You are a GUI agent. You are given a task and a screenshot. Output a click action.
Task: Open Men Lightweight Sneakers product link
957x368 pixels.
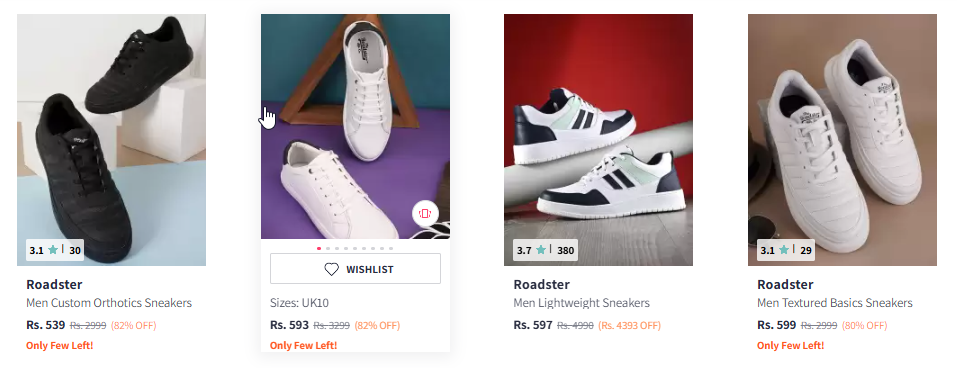pos(582,303)
